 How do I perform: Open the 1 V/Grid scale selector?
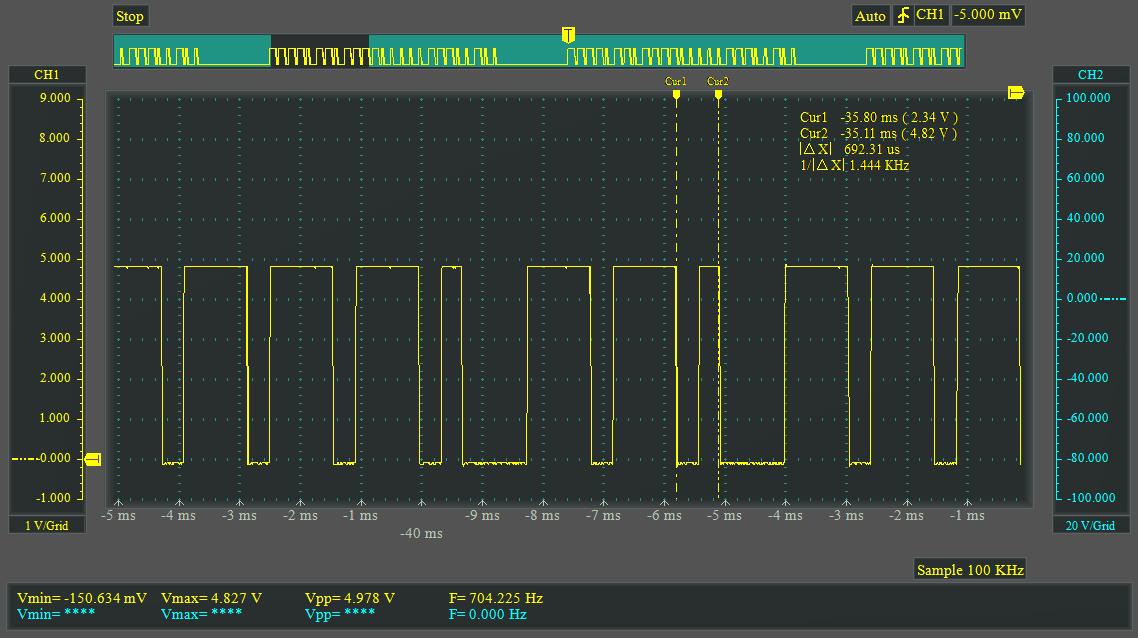tap(47, 526)
